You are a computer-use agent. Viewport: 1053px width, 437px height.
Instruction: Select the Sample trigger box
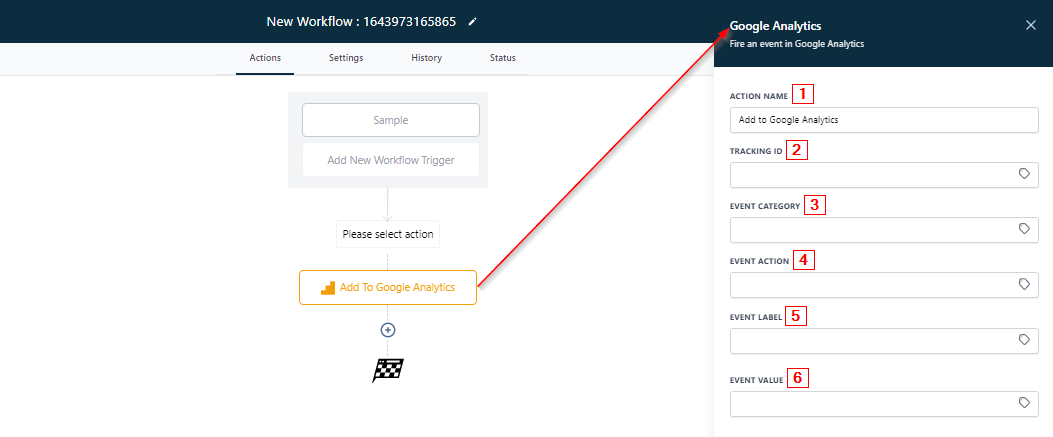click(391, 120)
